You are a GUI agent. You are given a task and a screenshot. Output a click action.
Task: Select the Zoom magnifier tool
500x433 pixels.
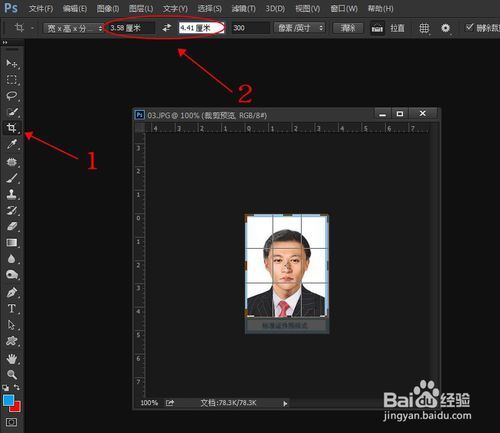[12, 374]
